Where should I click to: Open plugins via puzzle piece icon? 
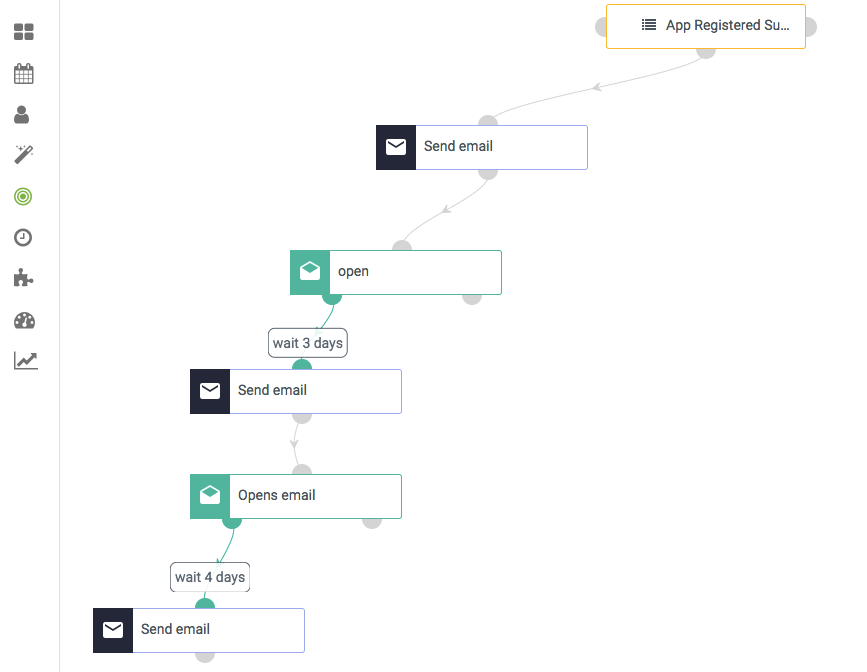click(23, 278)
